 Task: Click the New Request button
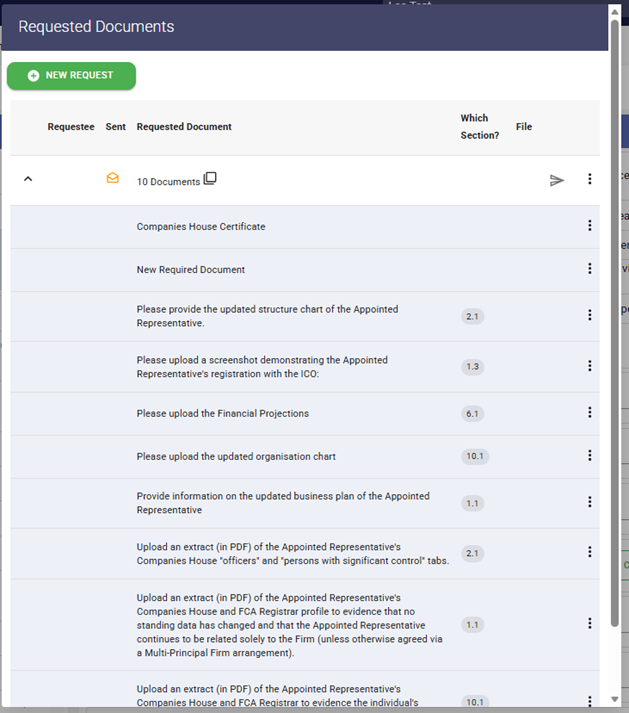pos(71,76)
